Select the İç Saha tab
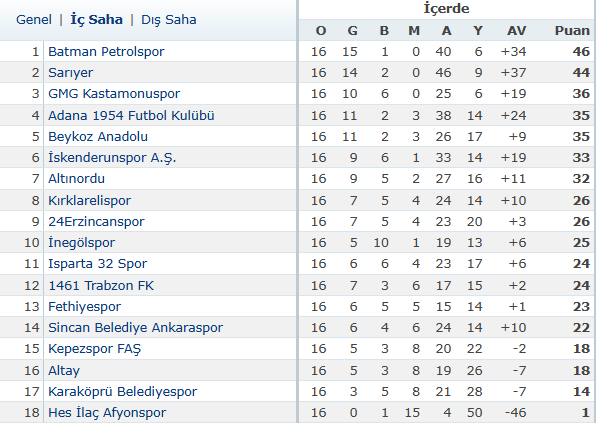 [x=97, y=19]
